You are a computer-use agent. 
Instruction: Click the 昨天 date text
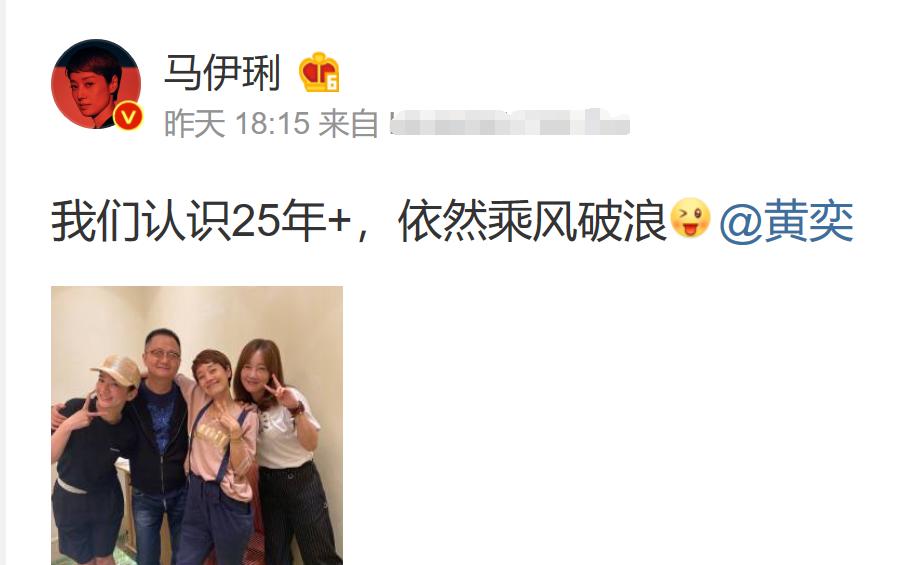pos(194,124)
